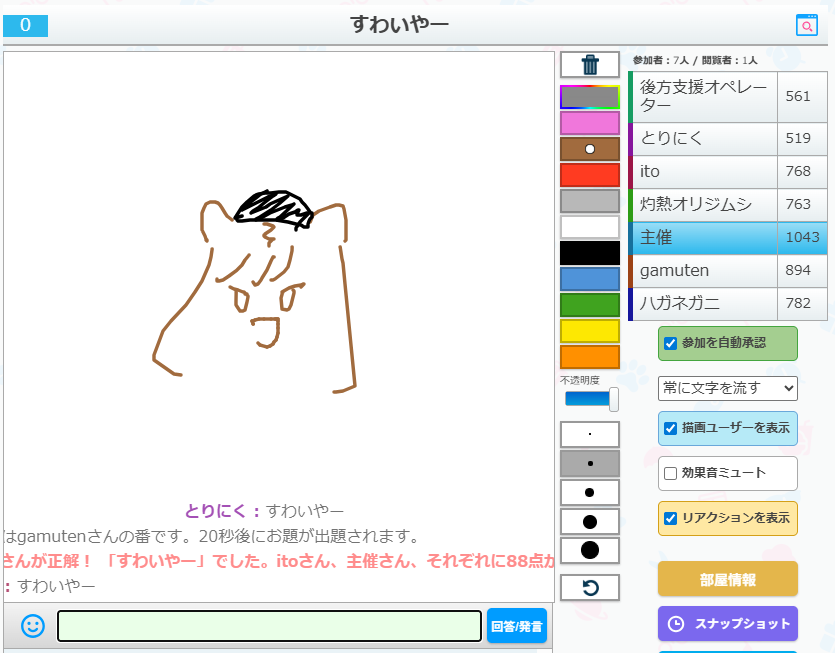This screenshot has width=835, height=653.
Task: Choose the medium brush size dot
Action: 590,493
